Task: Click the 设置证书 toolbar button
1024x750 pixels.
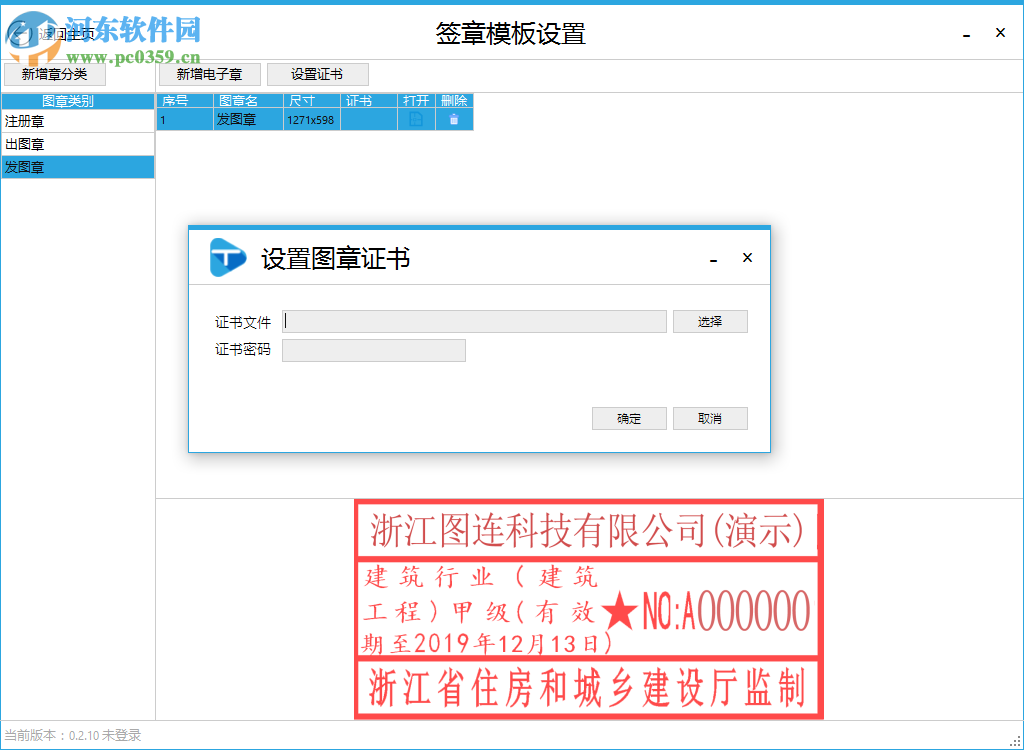Action: (x=317, y=74)
